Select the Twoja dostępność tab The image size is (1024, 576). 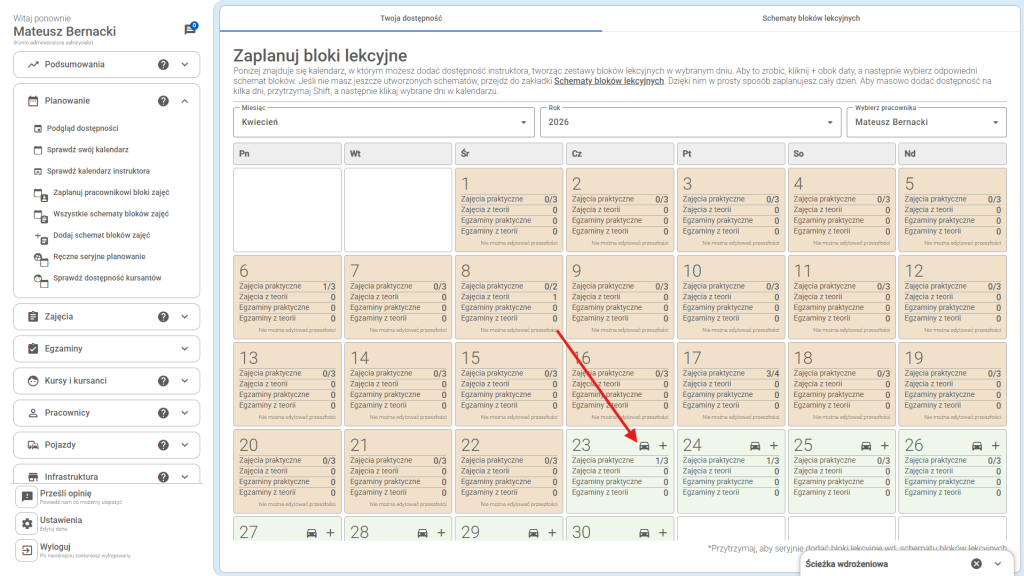pyautogui.click(x=411, y=18)
